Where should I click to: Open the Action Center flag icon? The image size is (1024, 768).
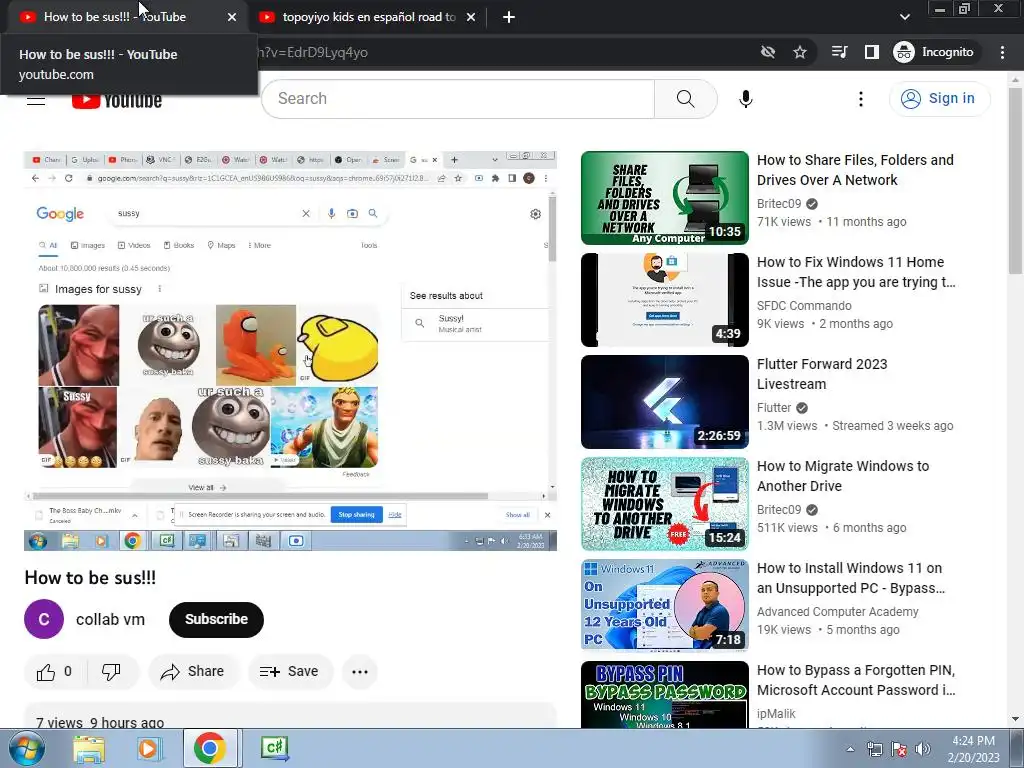pos(899,749)
